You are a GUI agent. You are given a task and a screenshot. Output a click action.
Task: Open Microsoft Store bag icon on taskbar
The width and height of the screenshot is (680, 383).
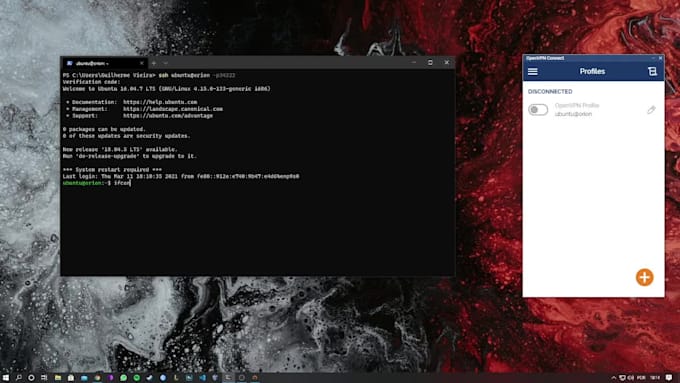coord(71,378)
